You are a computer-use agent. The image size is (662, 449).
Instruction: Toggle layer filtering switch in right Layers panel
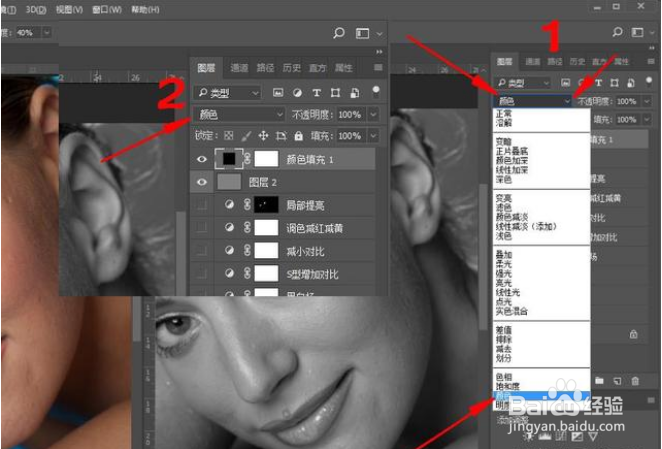(649, 81)
